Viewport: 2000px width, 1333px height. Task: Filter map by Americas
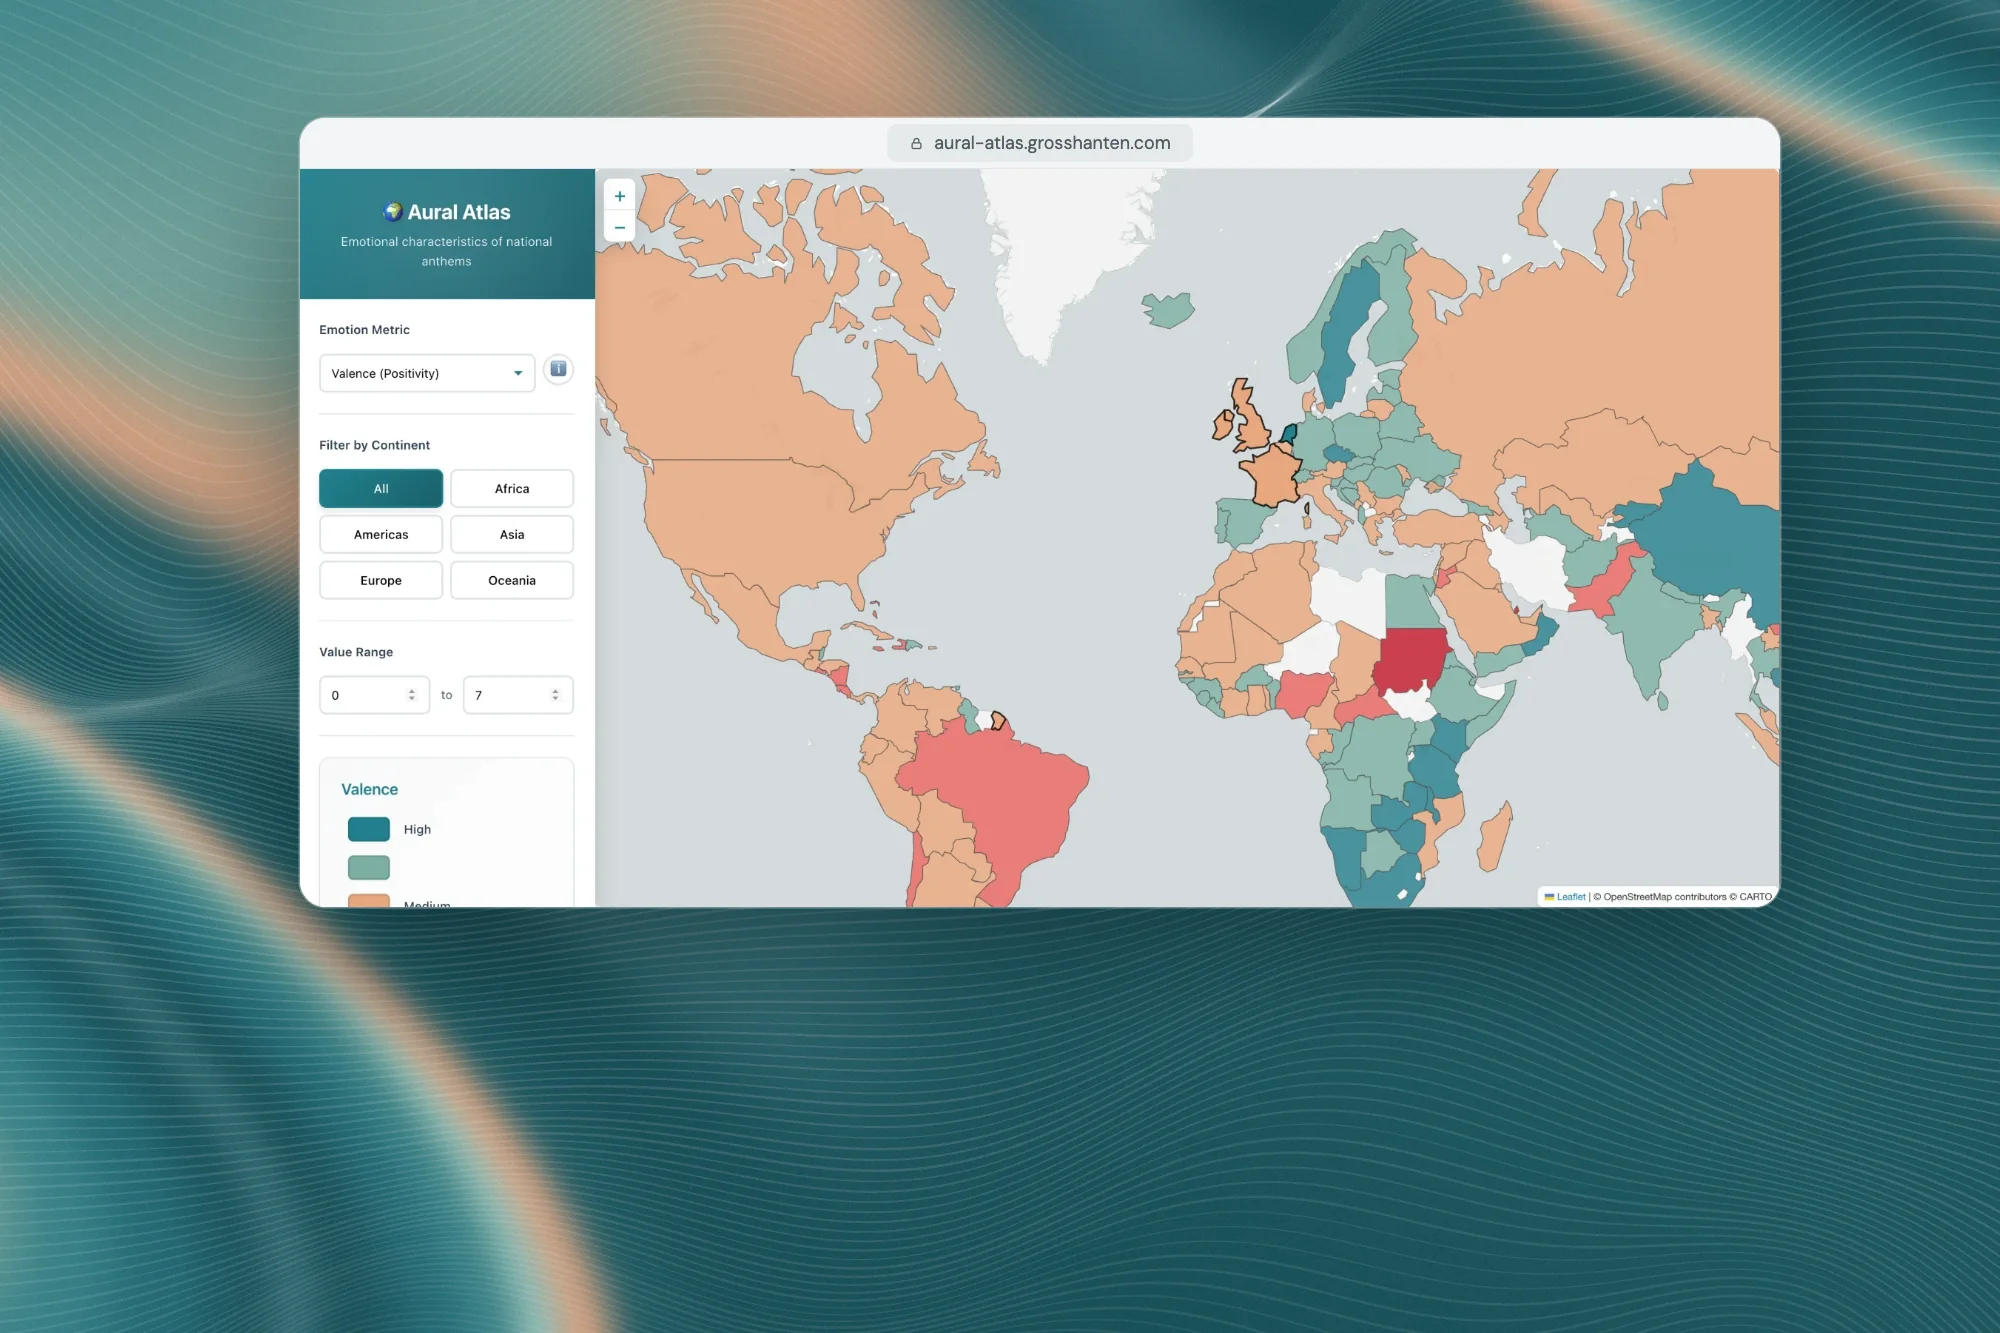pyautogui.click(x=381, y=534)
